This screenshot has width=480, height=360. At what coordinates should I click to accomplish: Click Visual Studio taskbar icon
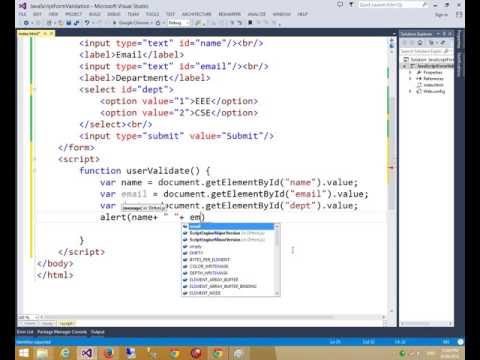[87, 353]
